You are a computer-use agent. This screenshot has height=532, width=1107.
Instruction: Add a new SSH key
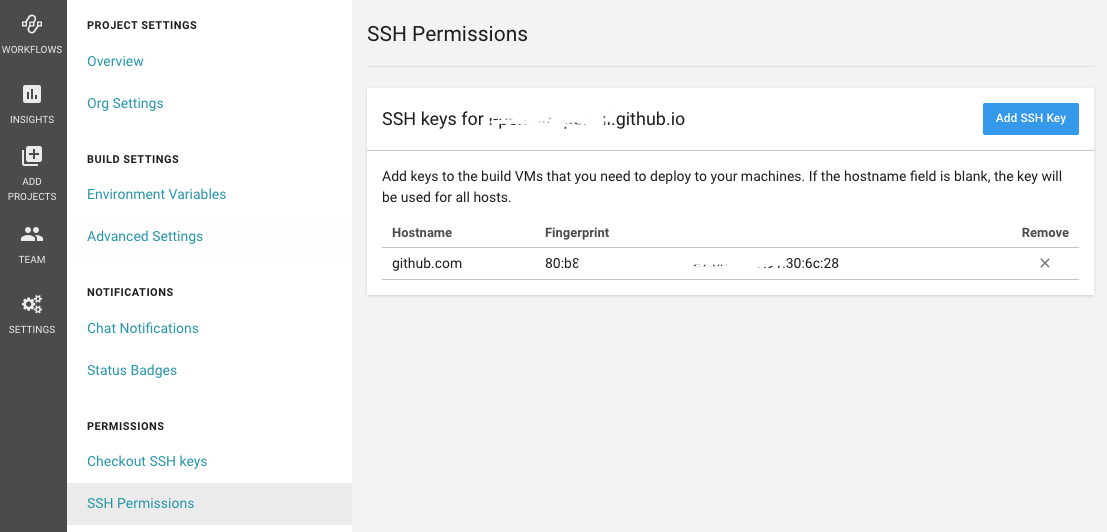click(x=1030, y=119)
